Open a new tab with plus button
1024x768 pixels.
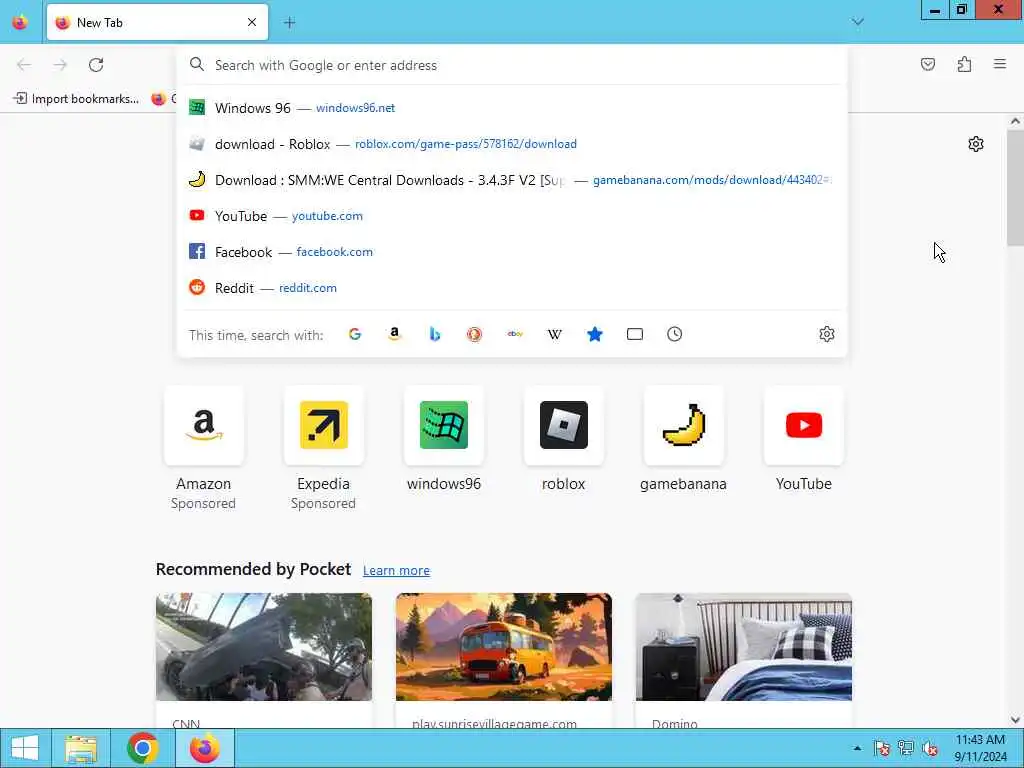coord(289,22)
